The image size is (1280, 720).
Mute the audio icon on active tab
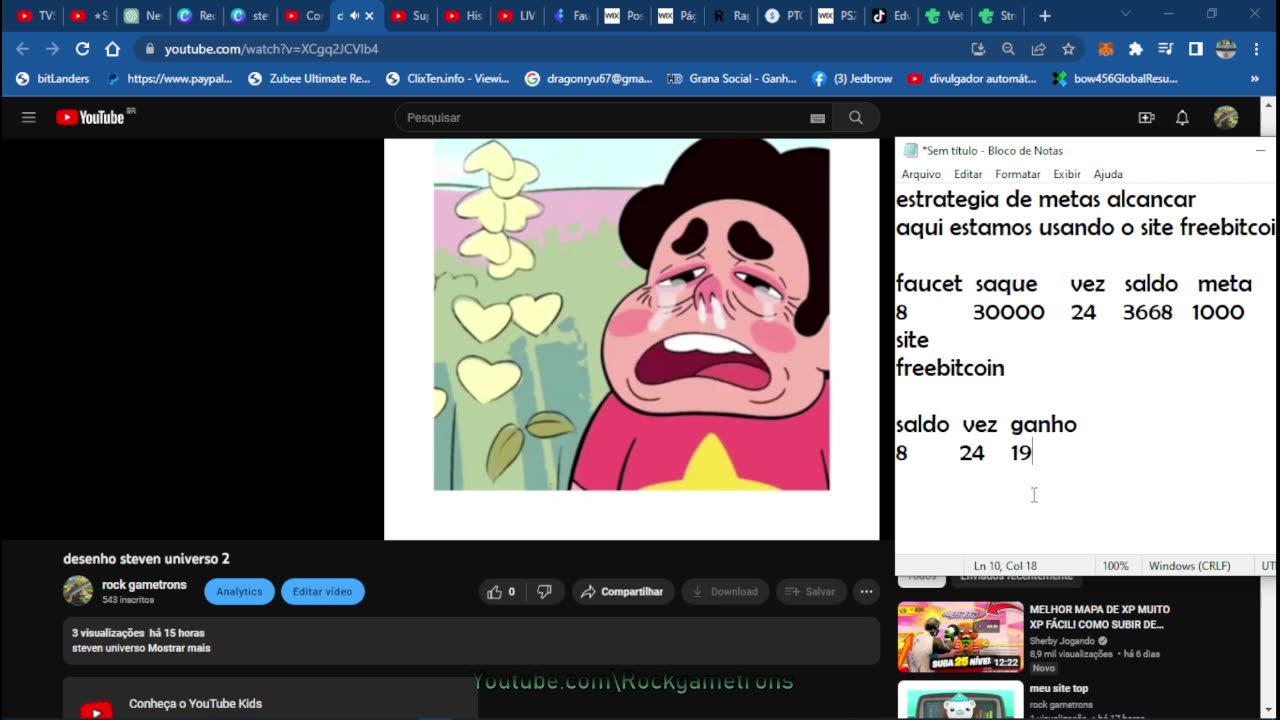pyautogui.click(x=354, y=16)
